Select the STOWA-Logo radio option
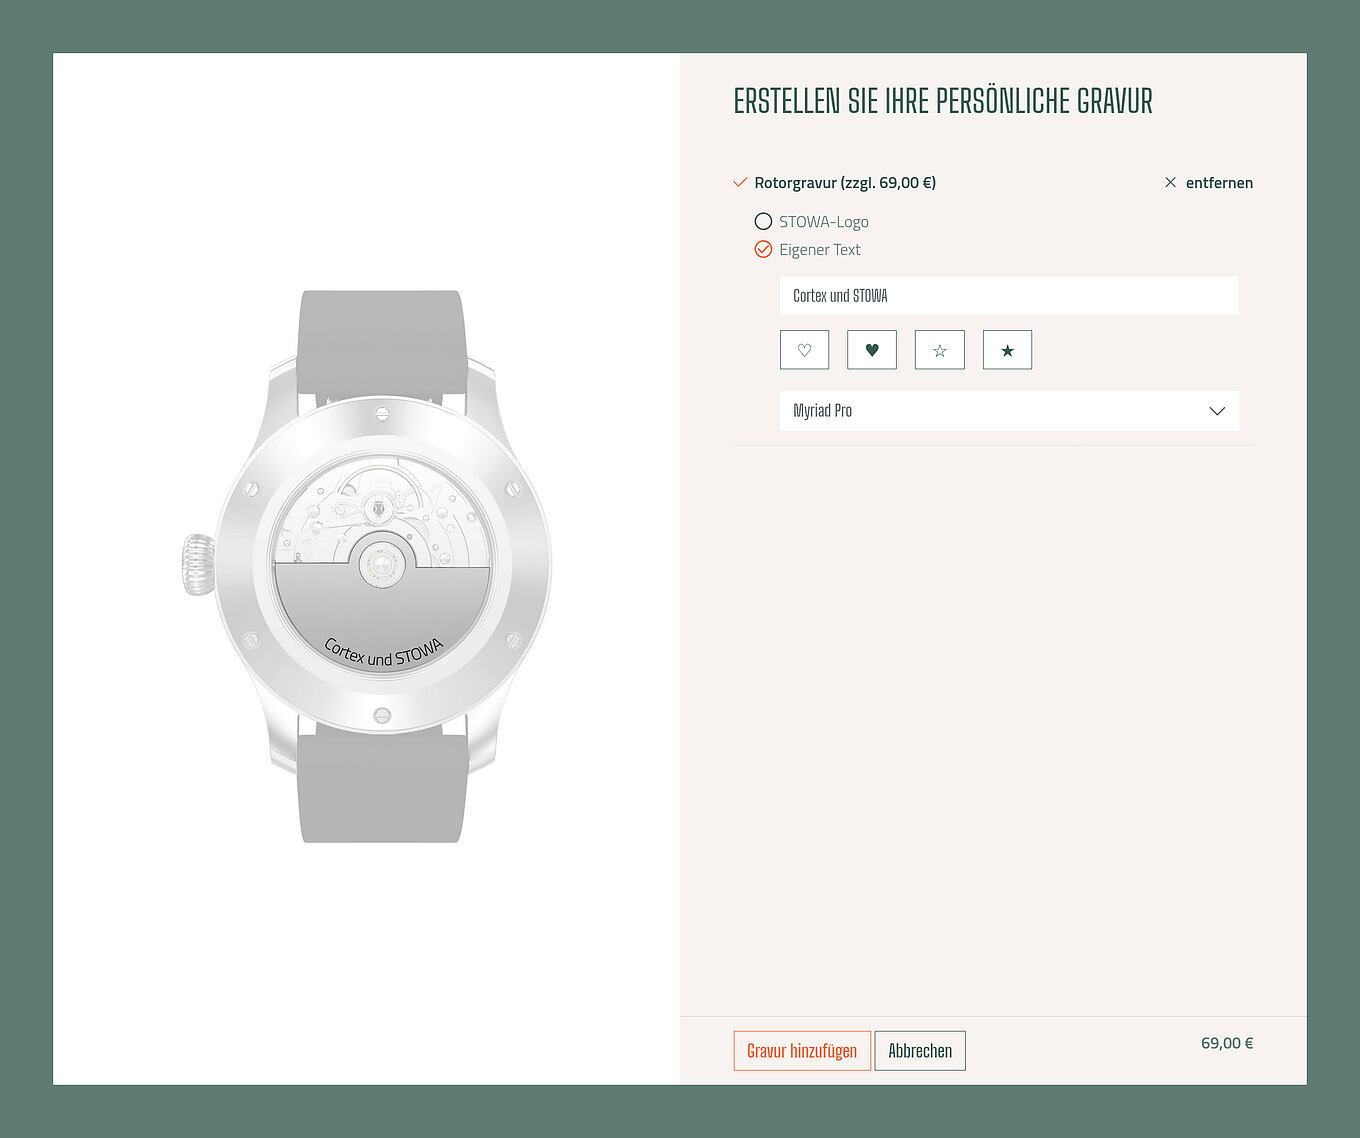1360x1138 pixels. pos(763,221)
